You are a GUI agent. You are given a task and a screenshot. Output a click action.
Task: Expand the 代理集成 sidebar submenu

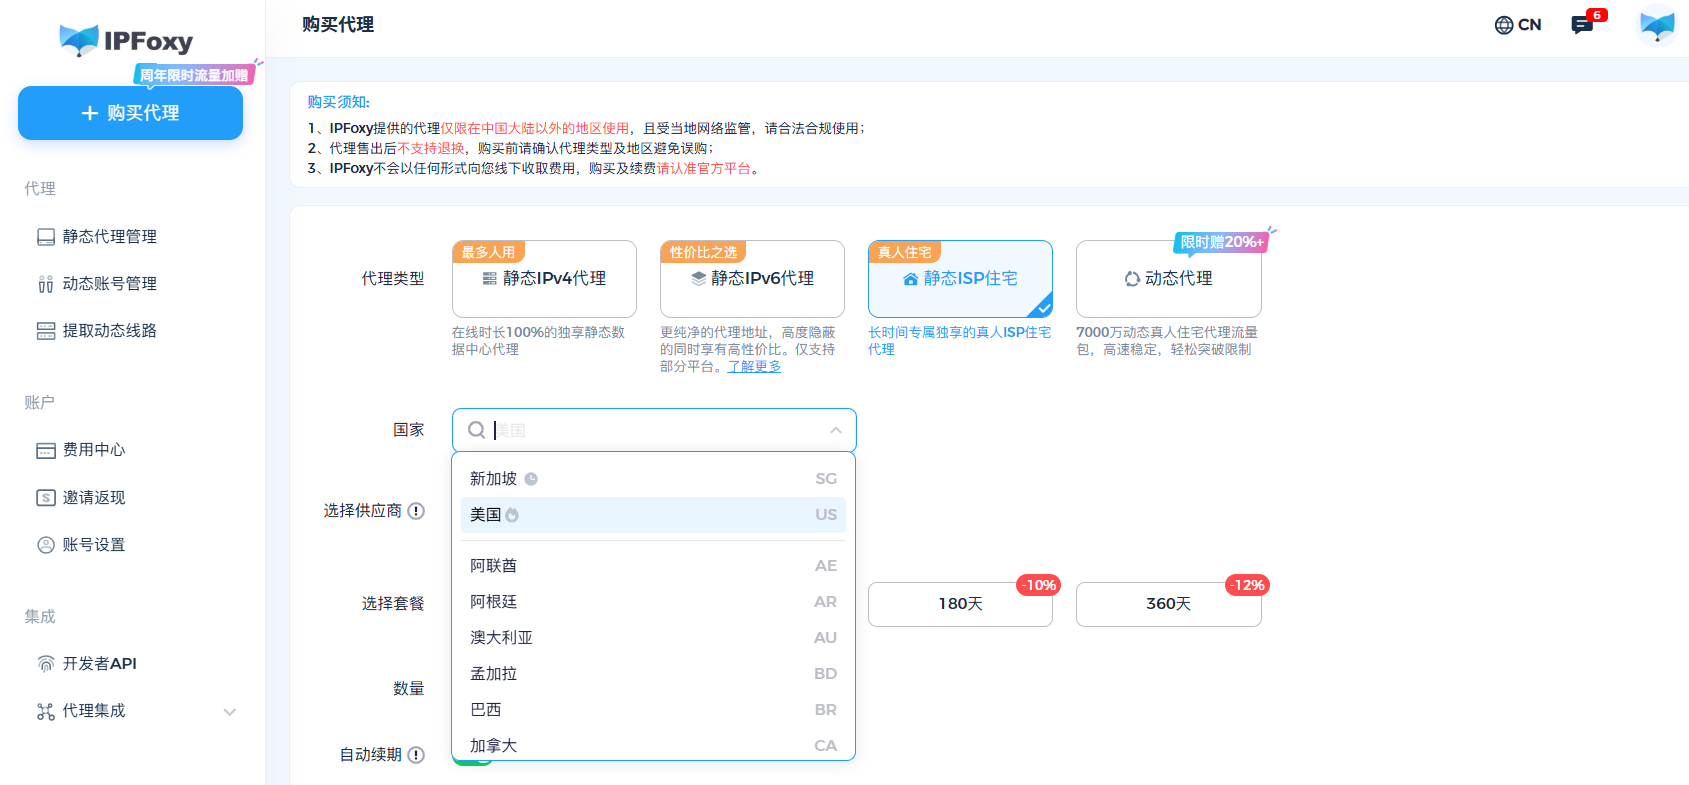click(229, 712)
